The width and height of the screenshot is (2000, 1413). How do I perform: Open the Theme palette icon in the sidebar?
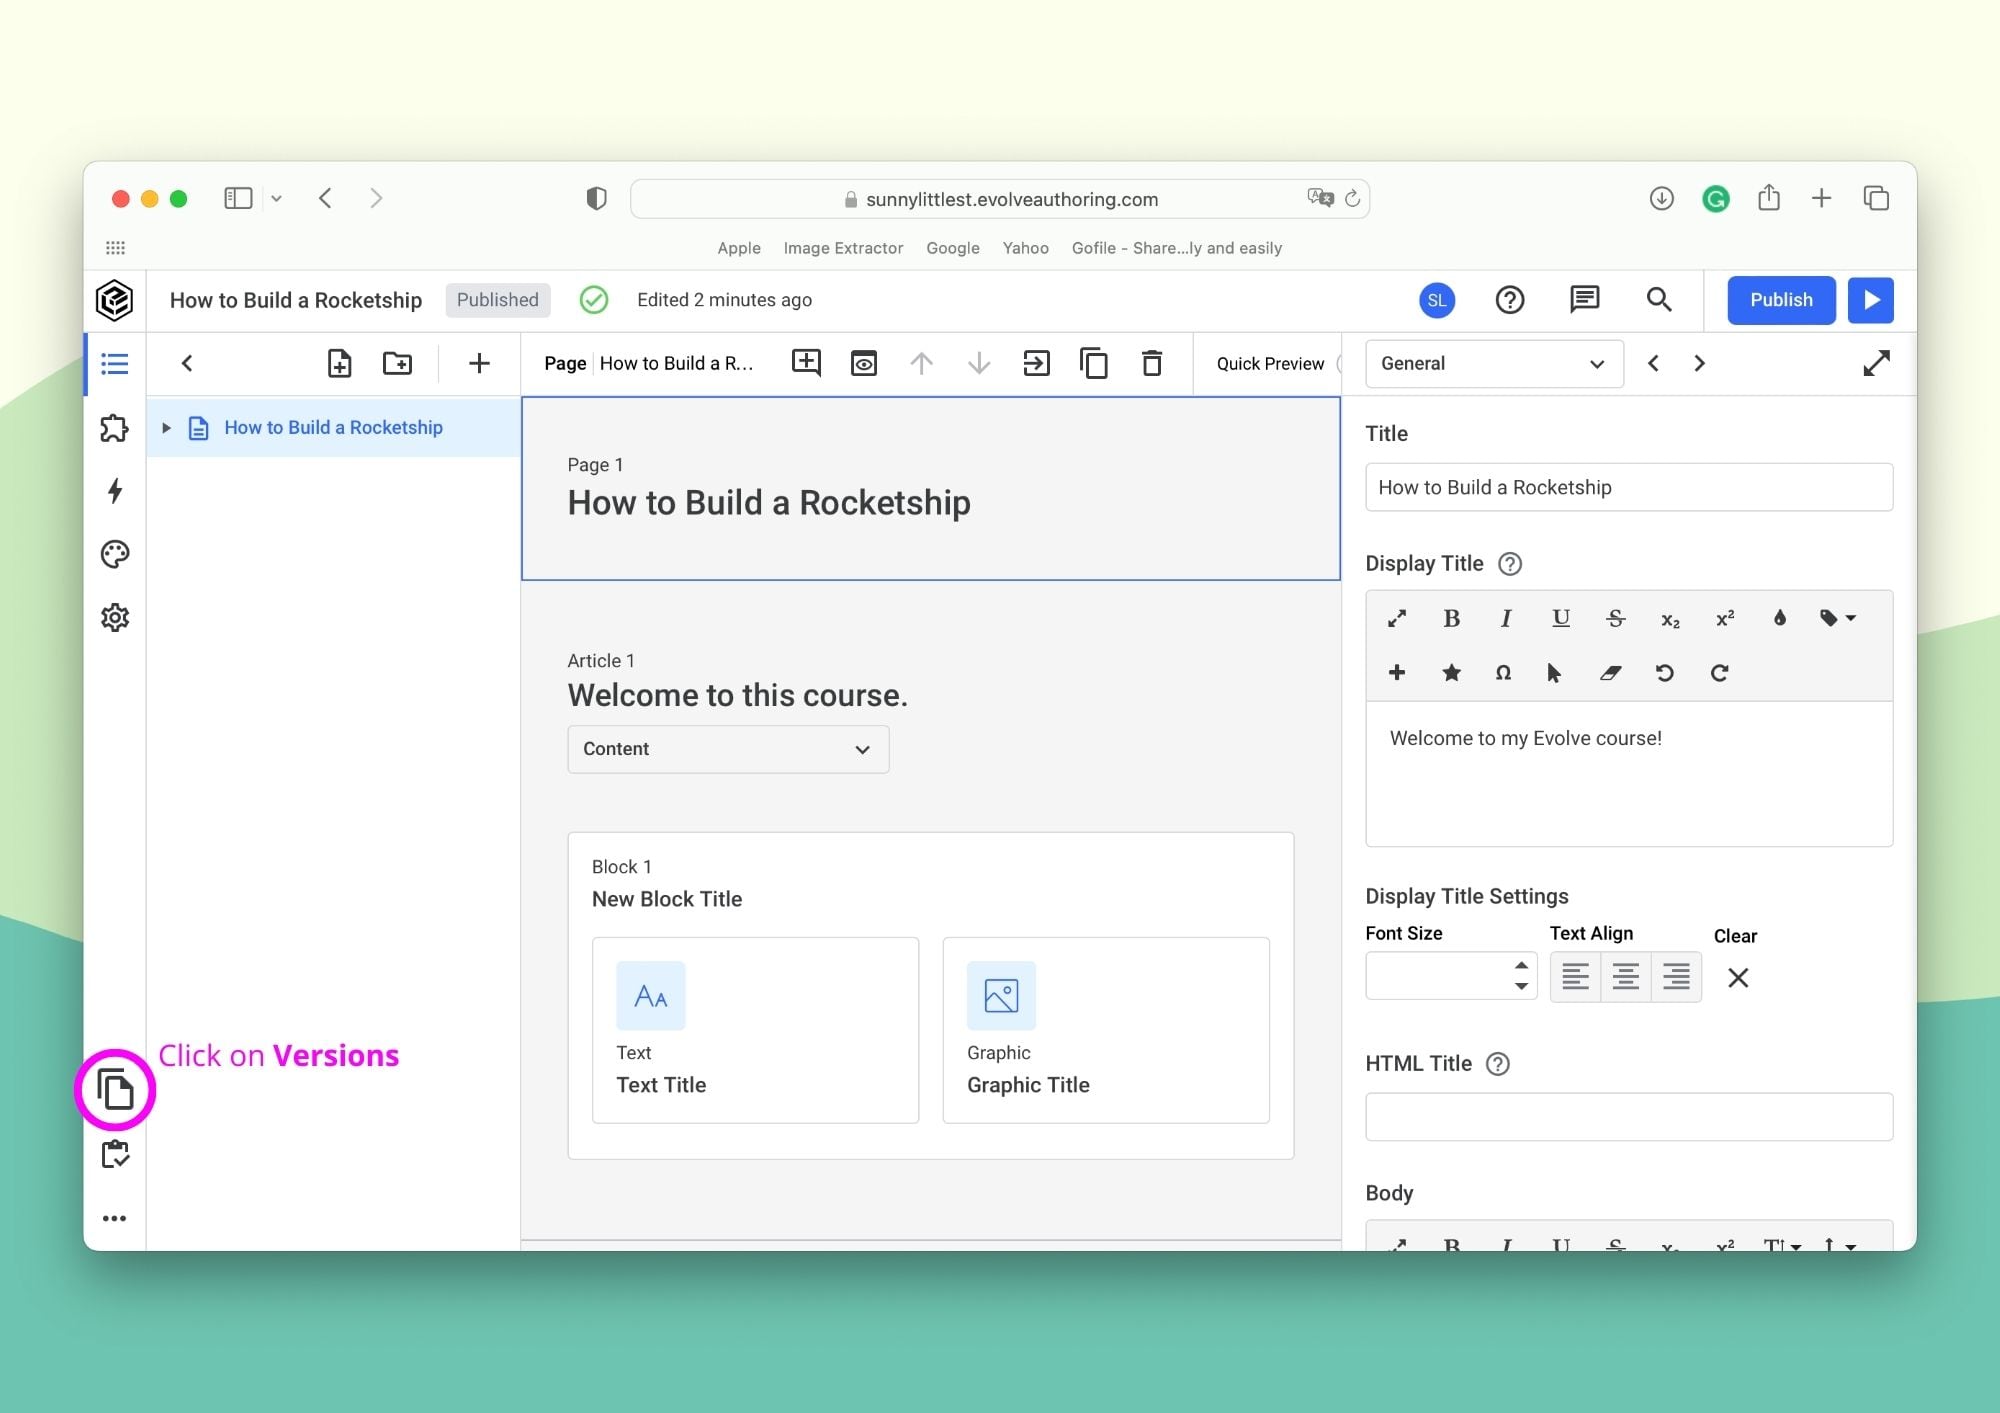coord(115,554)
